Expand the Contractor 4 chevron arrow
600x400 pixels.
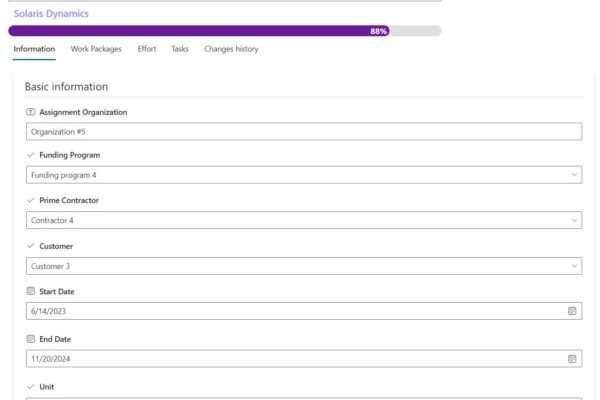574,220
